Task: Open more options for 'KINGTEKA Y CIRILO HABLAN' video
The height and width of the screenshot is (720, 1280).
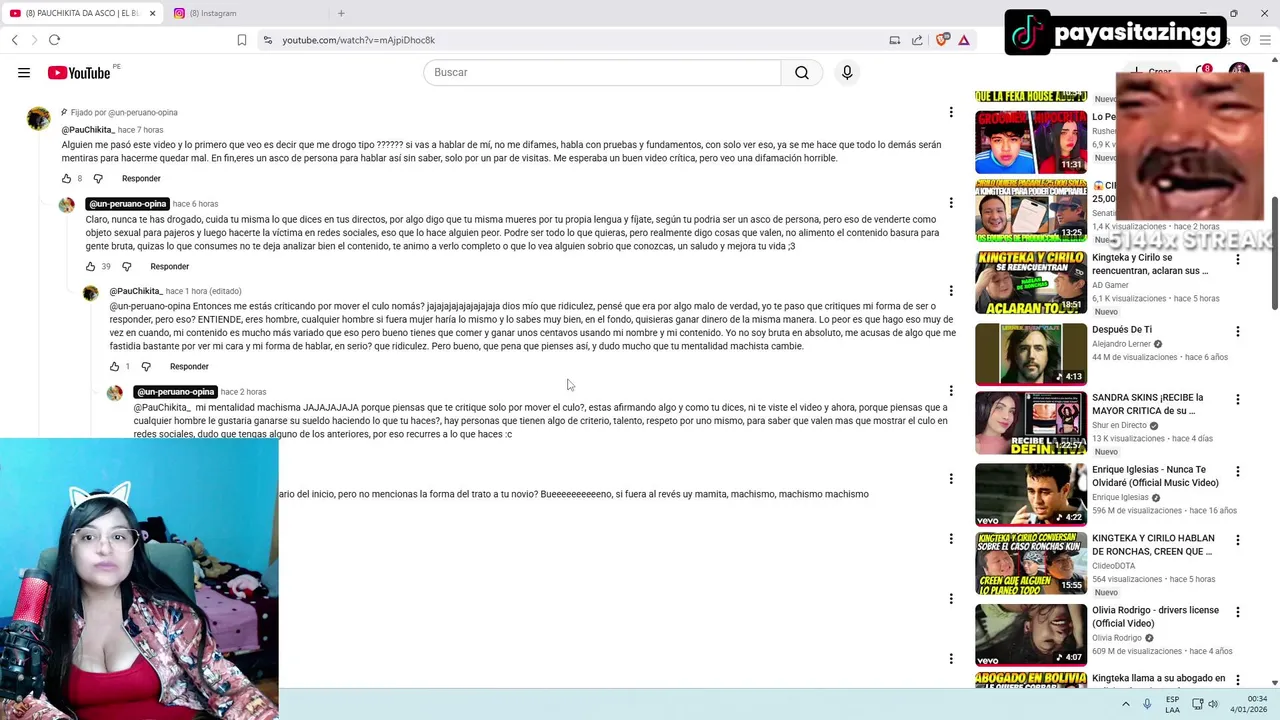Action: pyautogui.click(x=1238, y=540)
